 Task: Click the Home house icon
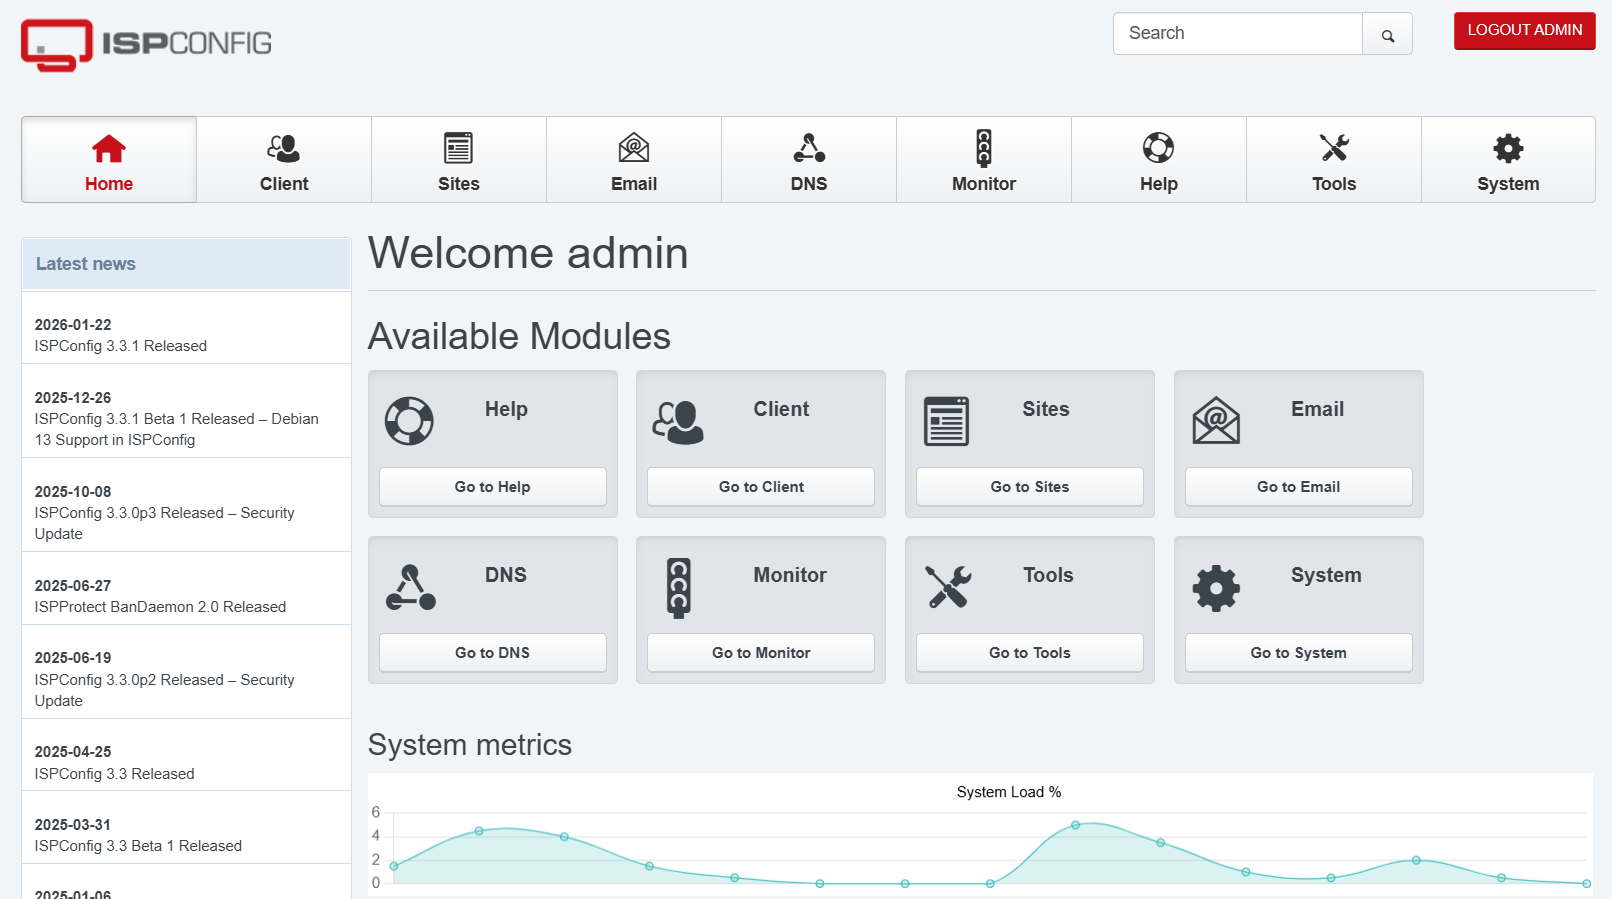tap(109, 148)
